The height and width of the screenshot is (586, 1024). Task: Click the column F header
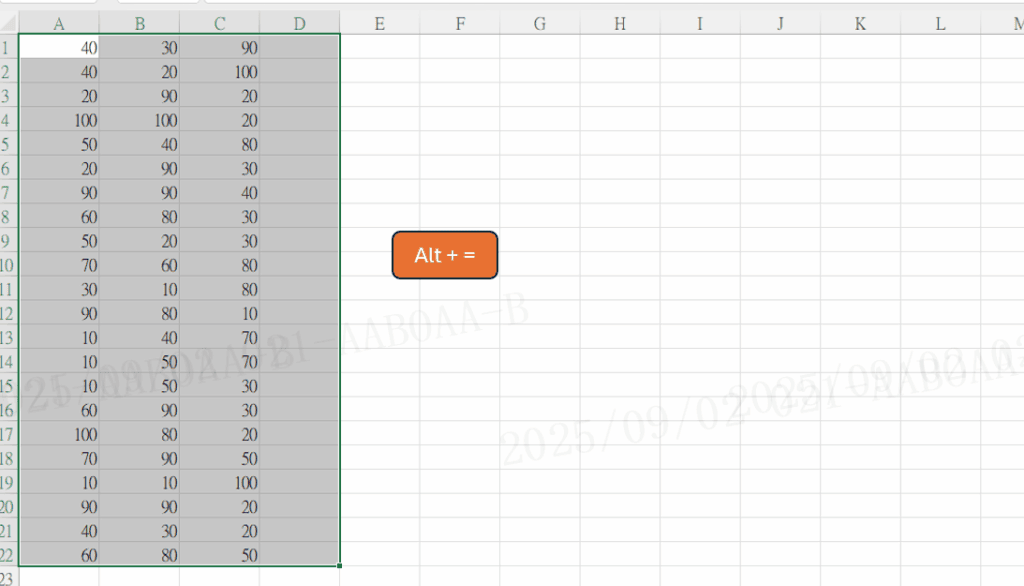coord(460,24)
